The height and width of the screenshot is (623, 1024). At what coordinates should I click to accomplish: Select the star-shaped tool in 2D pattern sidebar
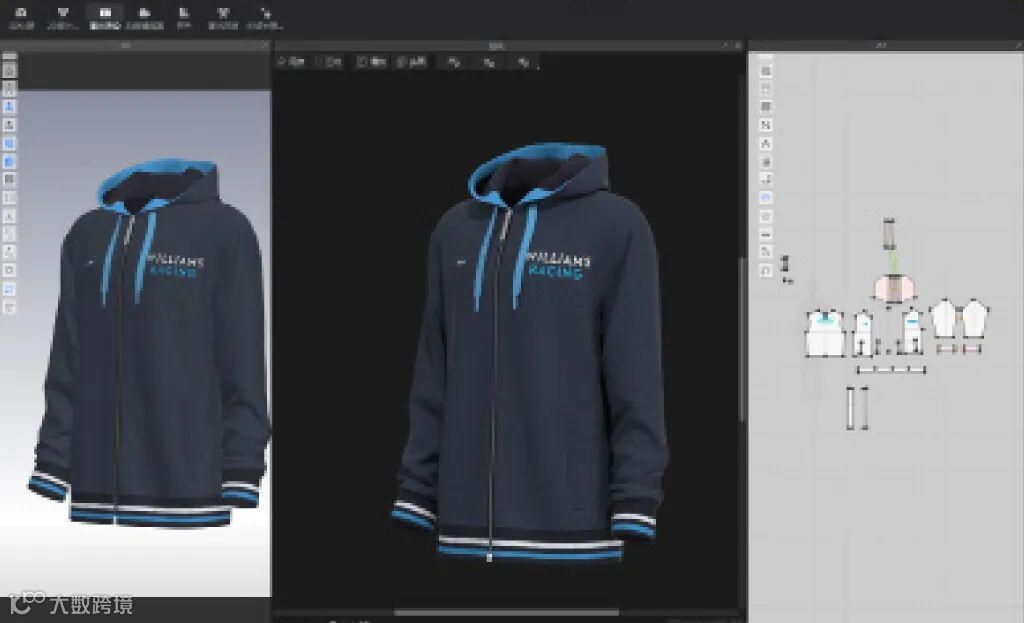click(x=766, y=216)
